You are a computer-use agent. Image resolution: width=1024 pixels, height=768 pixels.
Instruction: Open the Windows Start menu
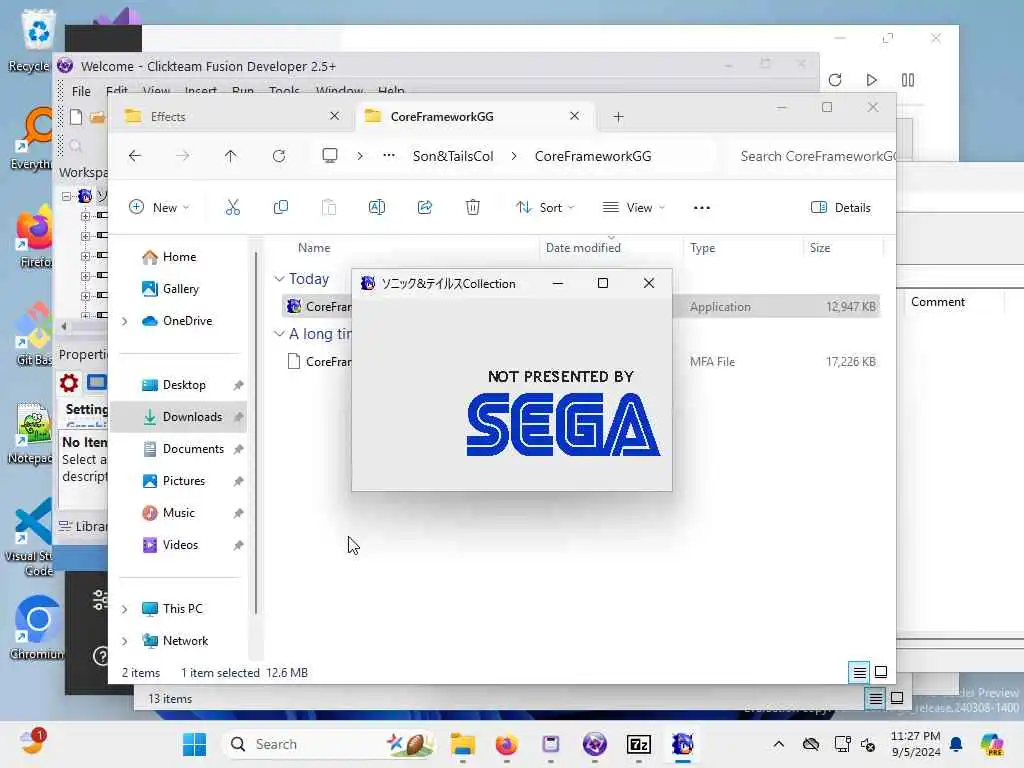click(x=194, y=744)
